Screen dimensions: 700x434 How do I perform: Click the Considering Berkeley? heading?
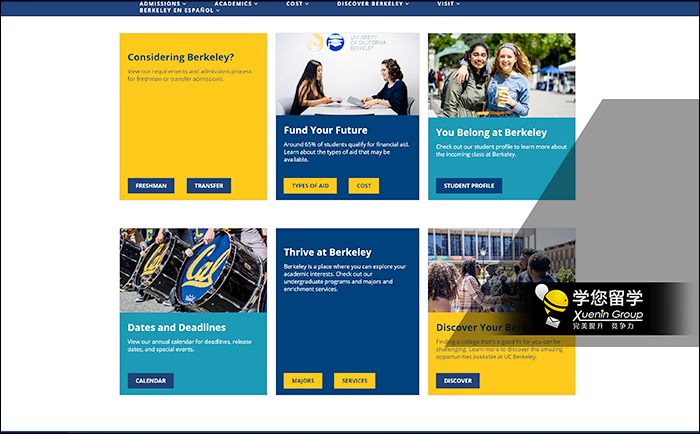pyautogui.click(x=180, y=57)
